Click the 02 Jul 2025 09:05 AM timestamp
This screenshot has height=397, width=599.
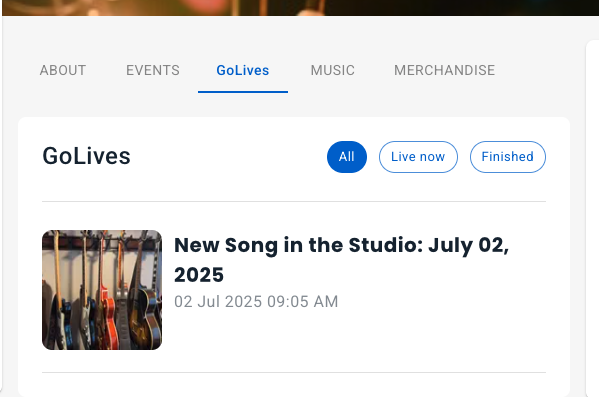(256, 301)
